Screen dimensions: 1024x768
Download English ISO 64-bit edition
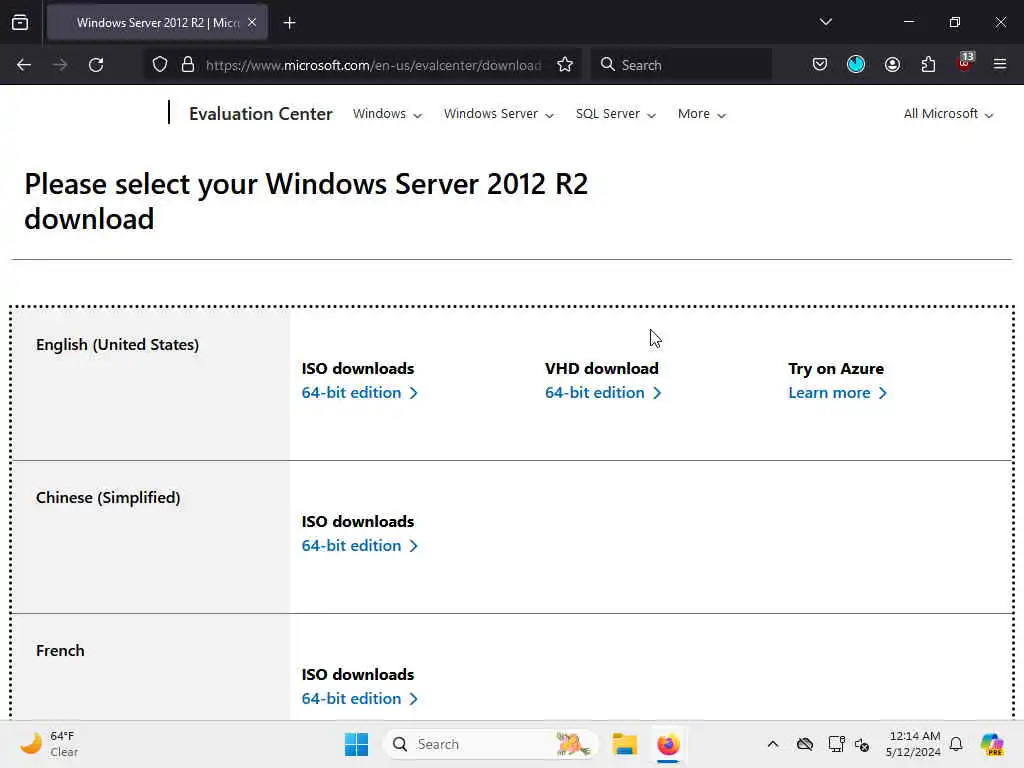point(359,392)
